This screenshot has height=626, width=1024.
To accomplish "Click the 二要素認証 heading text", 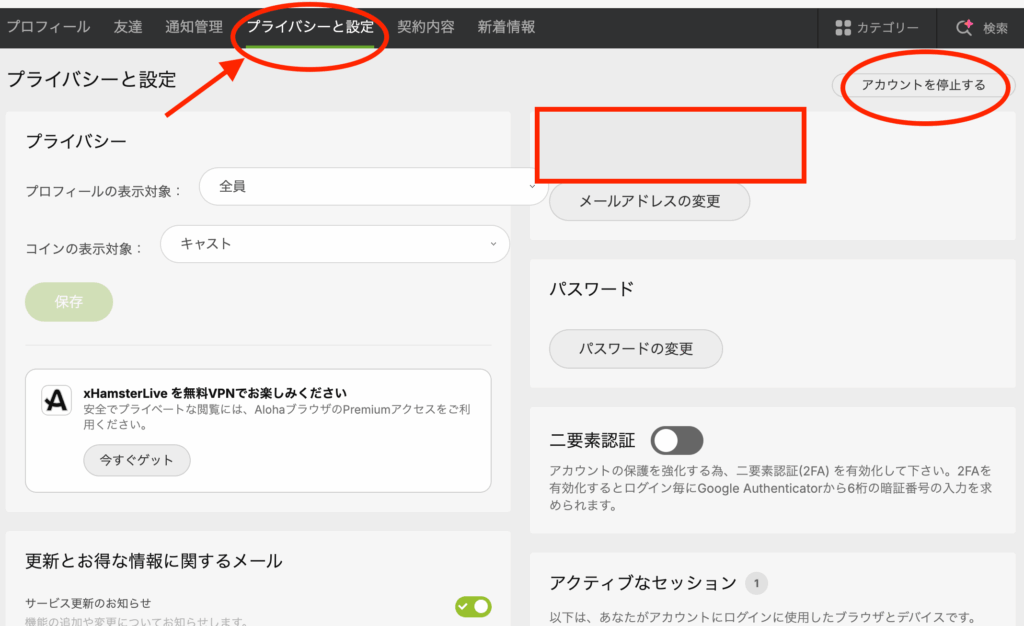I will pos(592,441).
